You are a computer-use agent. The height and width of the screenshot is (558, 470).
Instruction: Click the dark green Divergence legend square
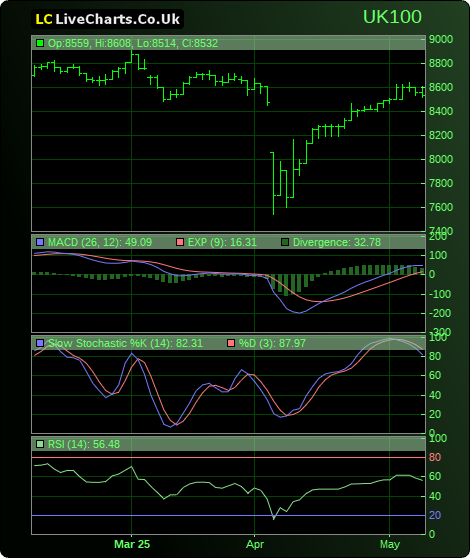(x=285, y=242)
